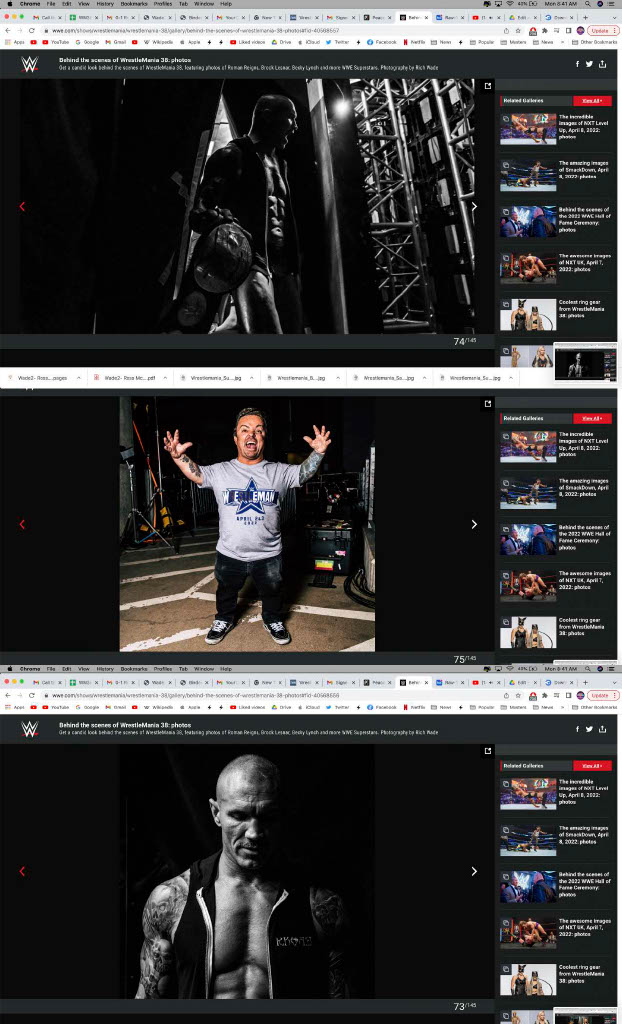Viewport: 622px width, 1024px height.
Task: Open the Apple menu in the topmost menu bar
Action: click(x=8, y=4)
